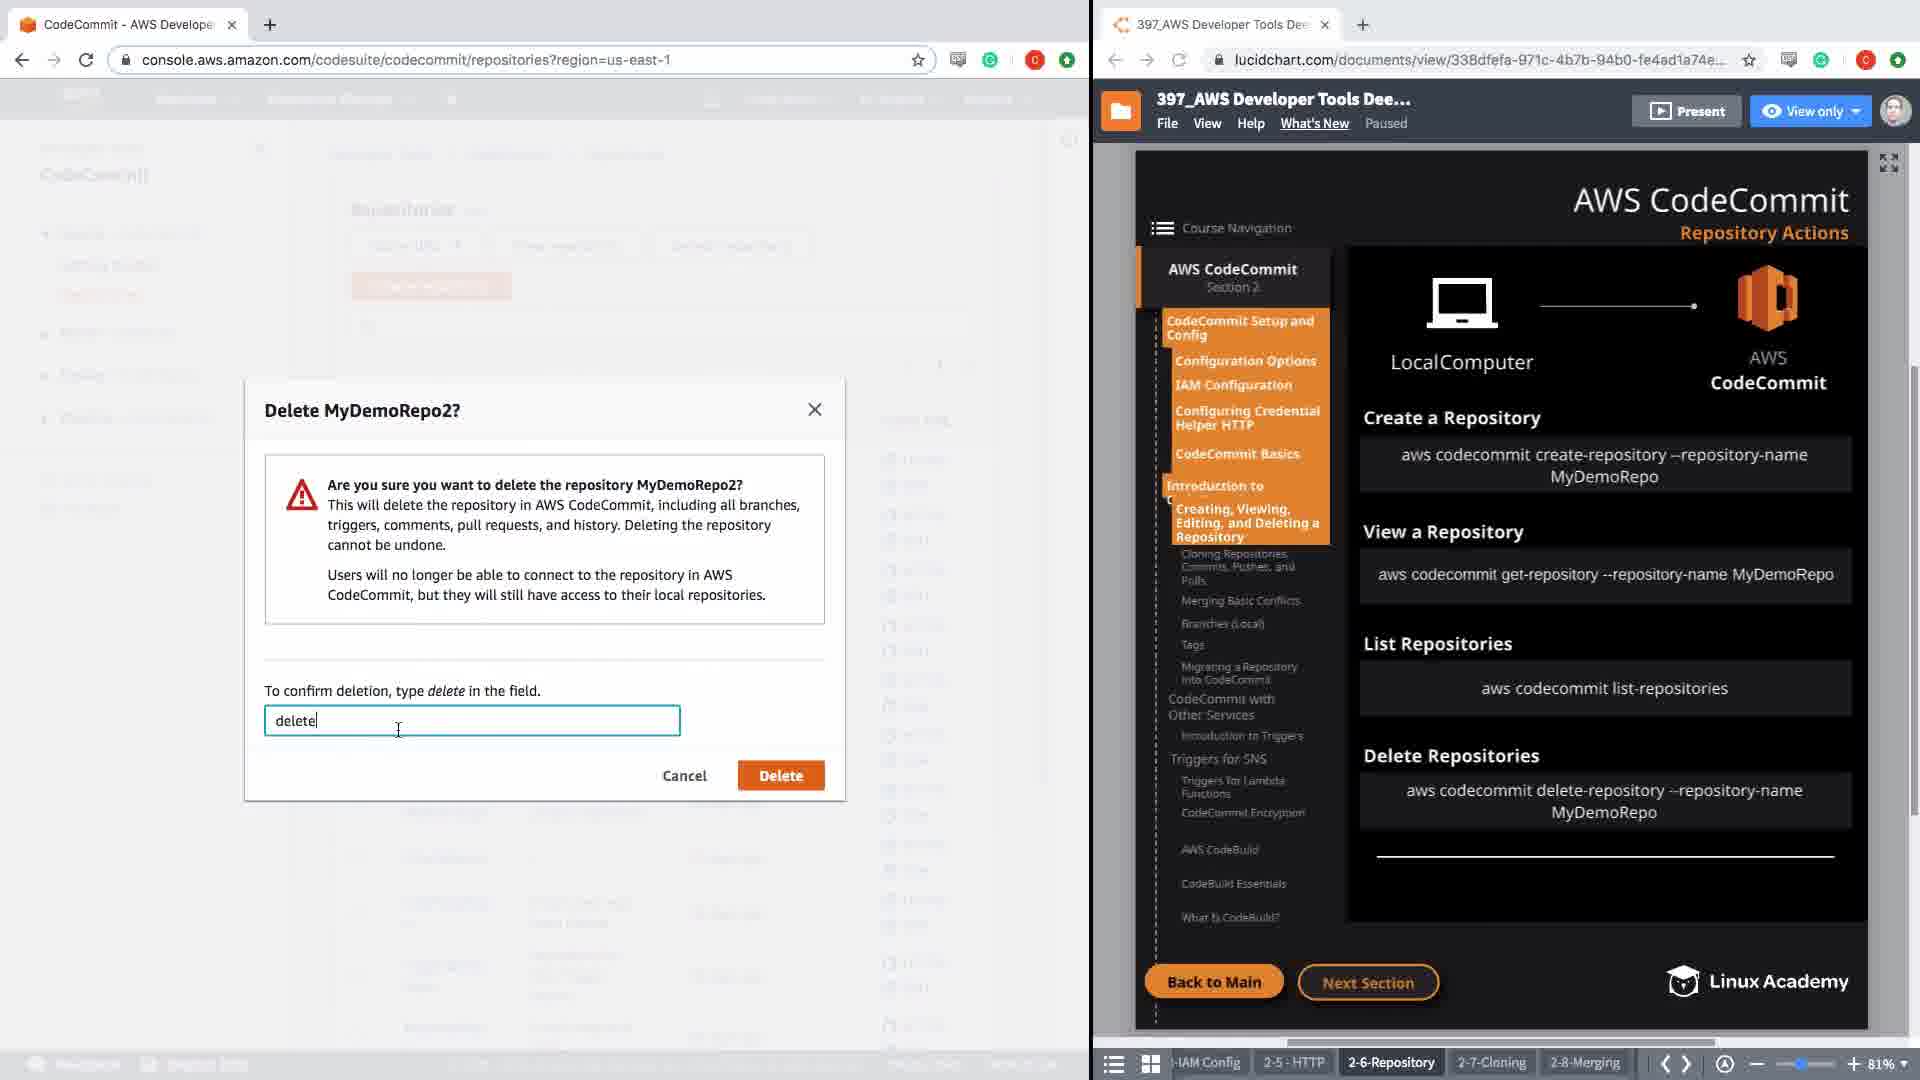Focus the delete confirmation text field
The height and width of the screenshot is (1080, 1920).
click(x=472, y=721)
